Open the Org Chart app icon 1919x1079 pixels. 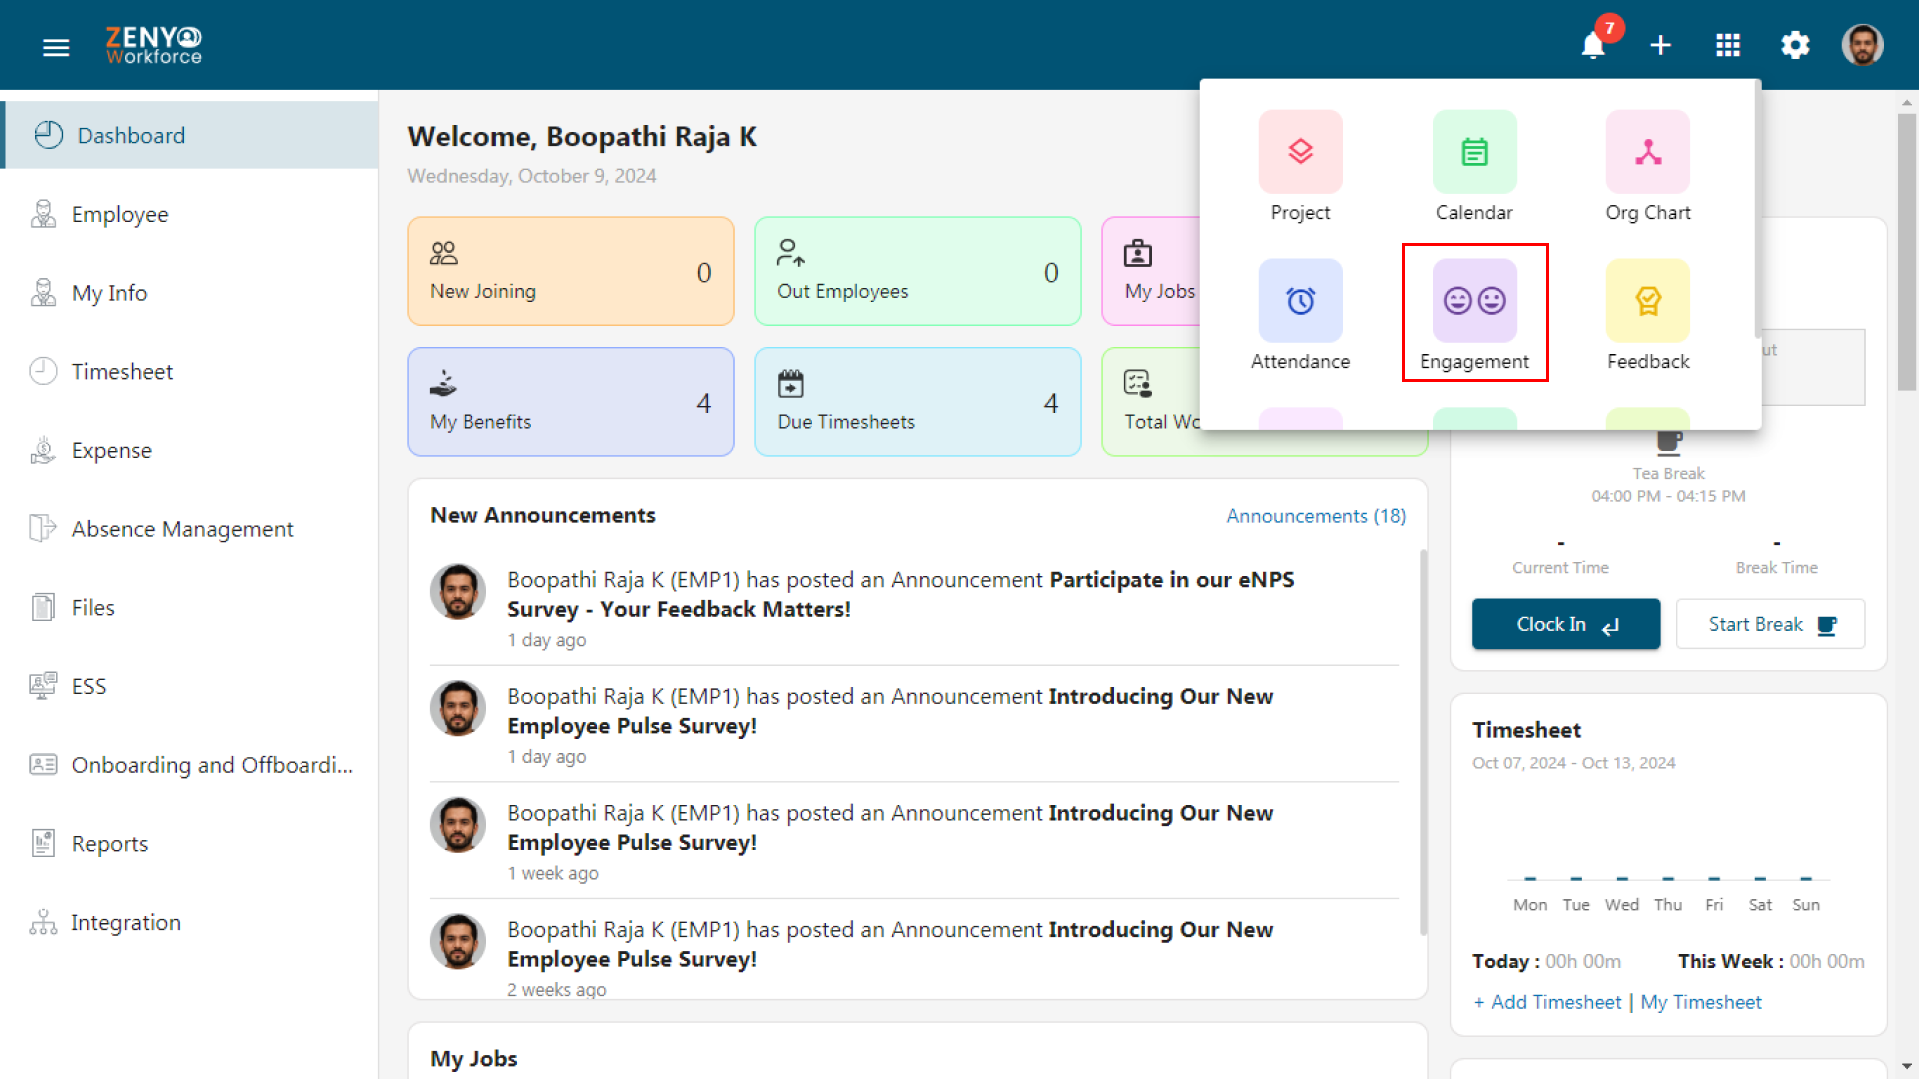1648,152
